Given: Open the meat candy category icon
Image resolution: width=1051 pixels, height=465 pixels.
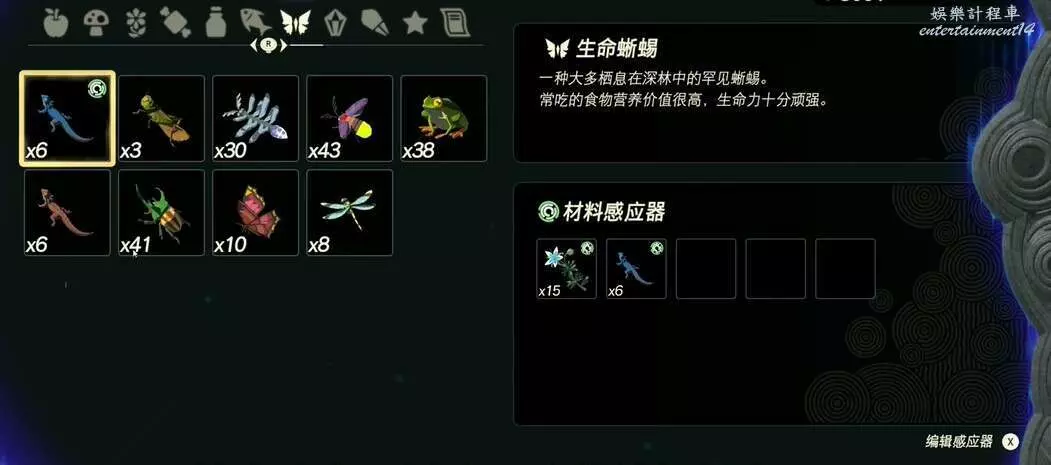Looking at the screenshot, I should [x=176, y=23].
